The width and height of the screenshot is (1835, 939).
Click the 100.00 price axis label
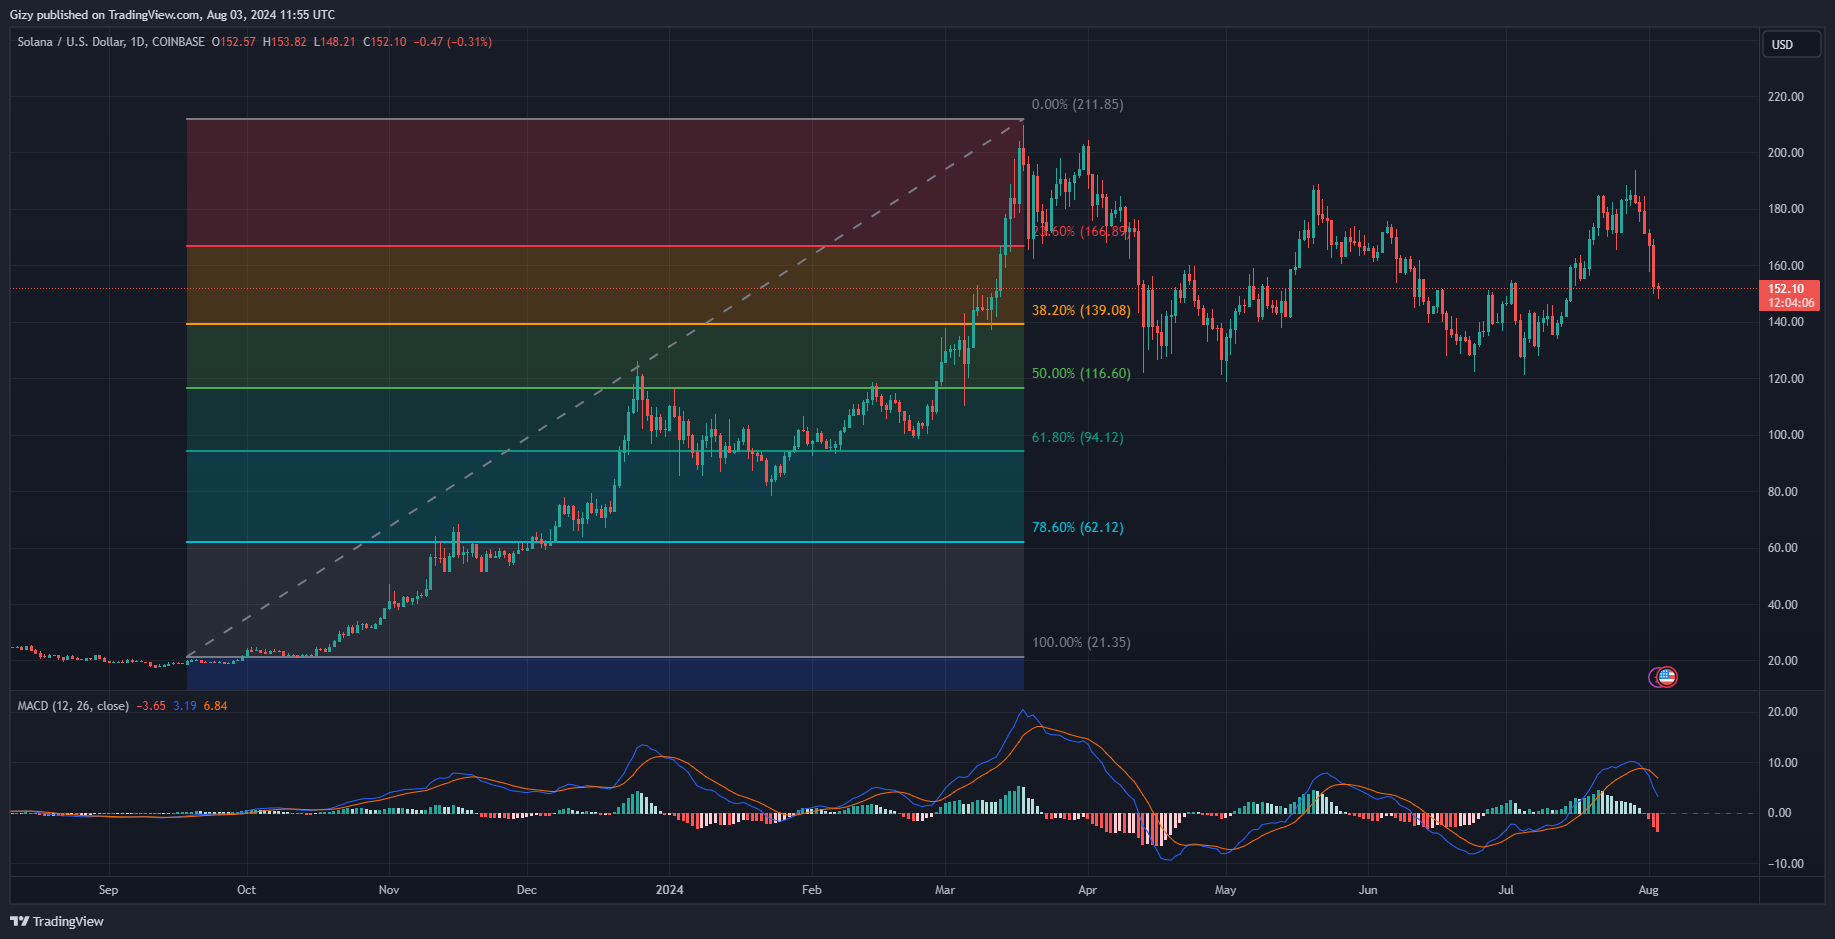coord(1786,435)
